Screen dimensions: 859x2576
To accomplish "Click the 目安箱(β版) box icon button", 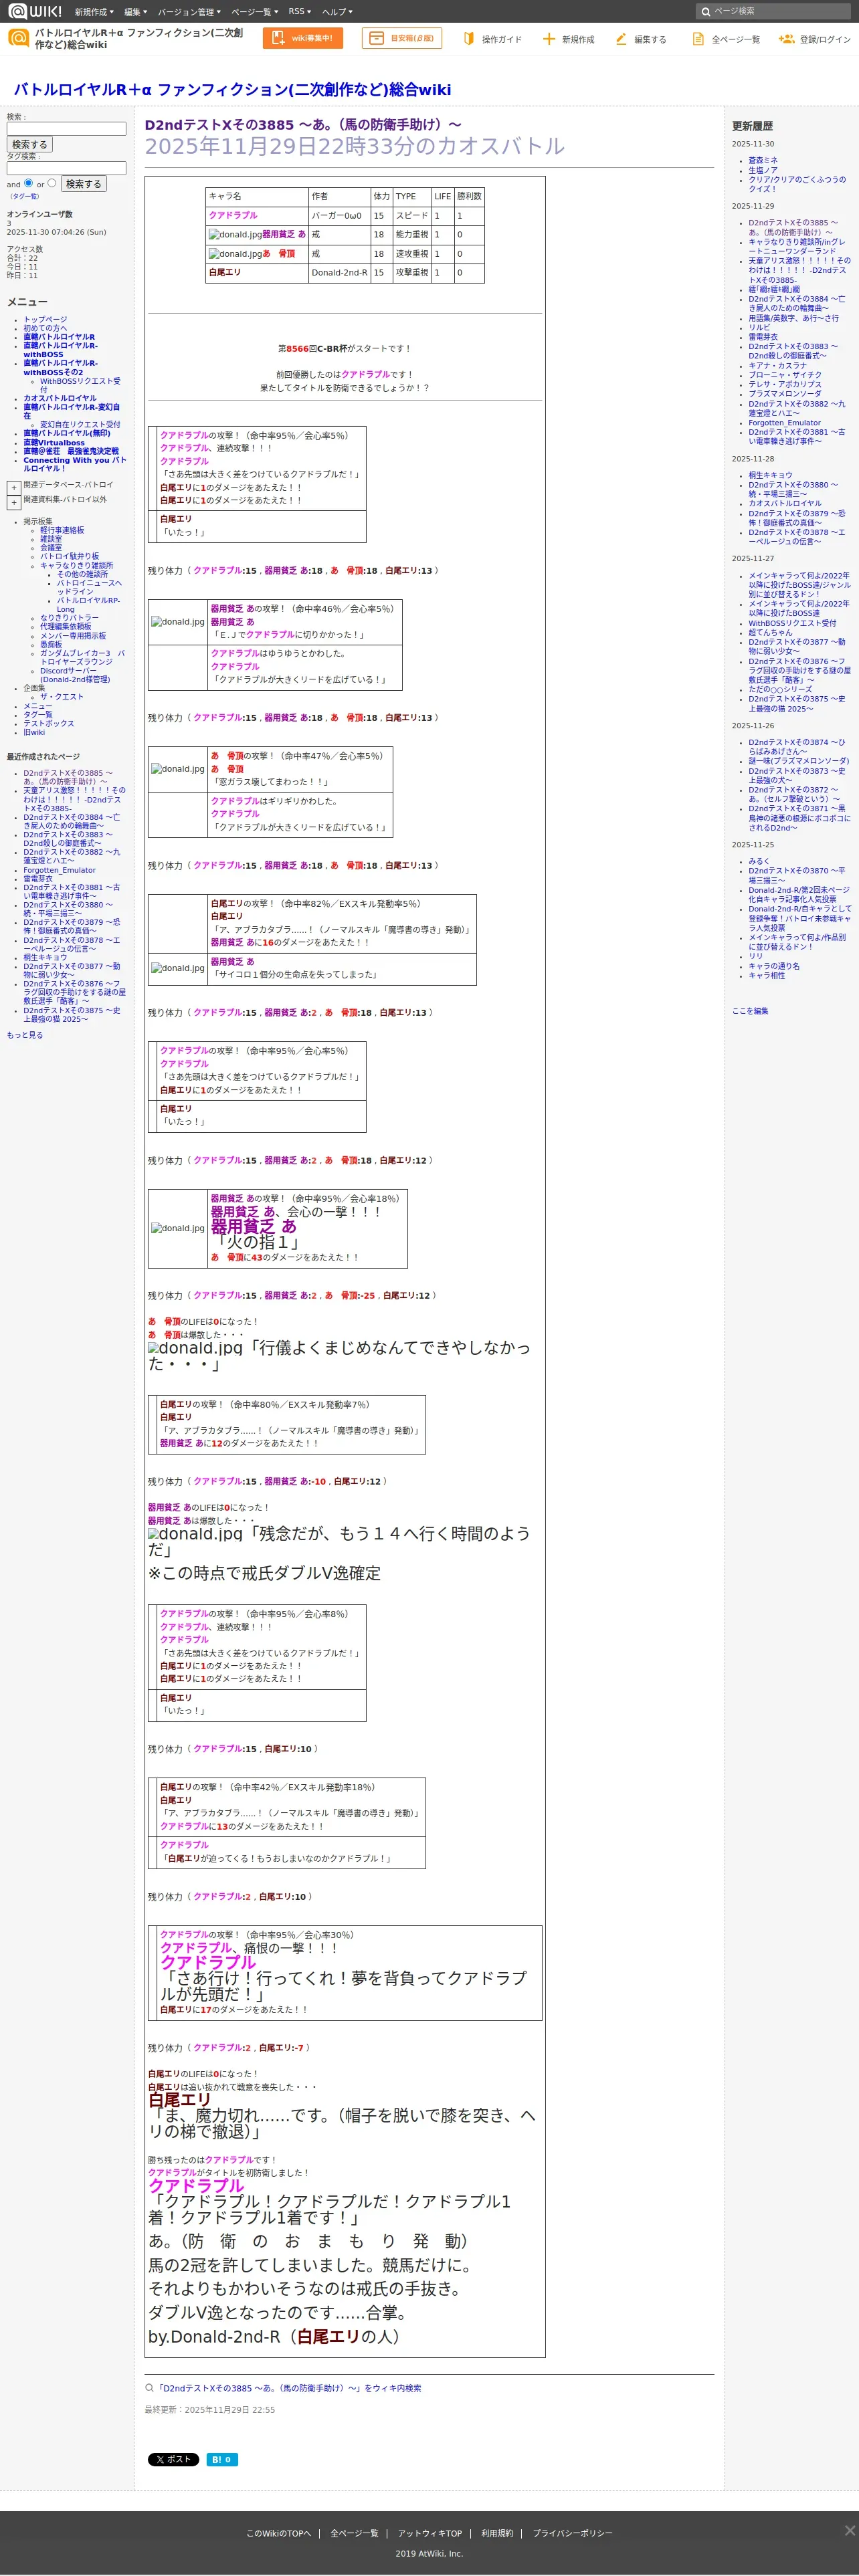I will (402, 38).
